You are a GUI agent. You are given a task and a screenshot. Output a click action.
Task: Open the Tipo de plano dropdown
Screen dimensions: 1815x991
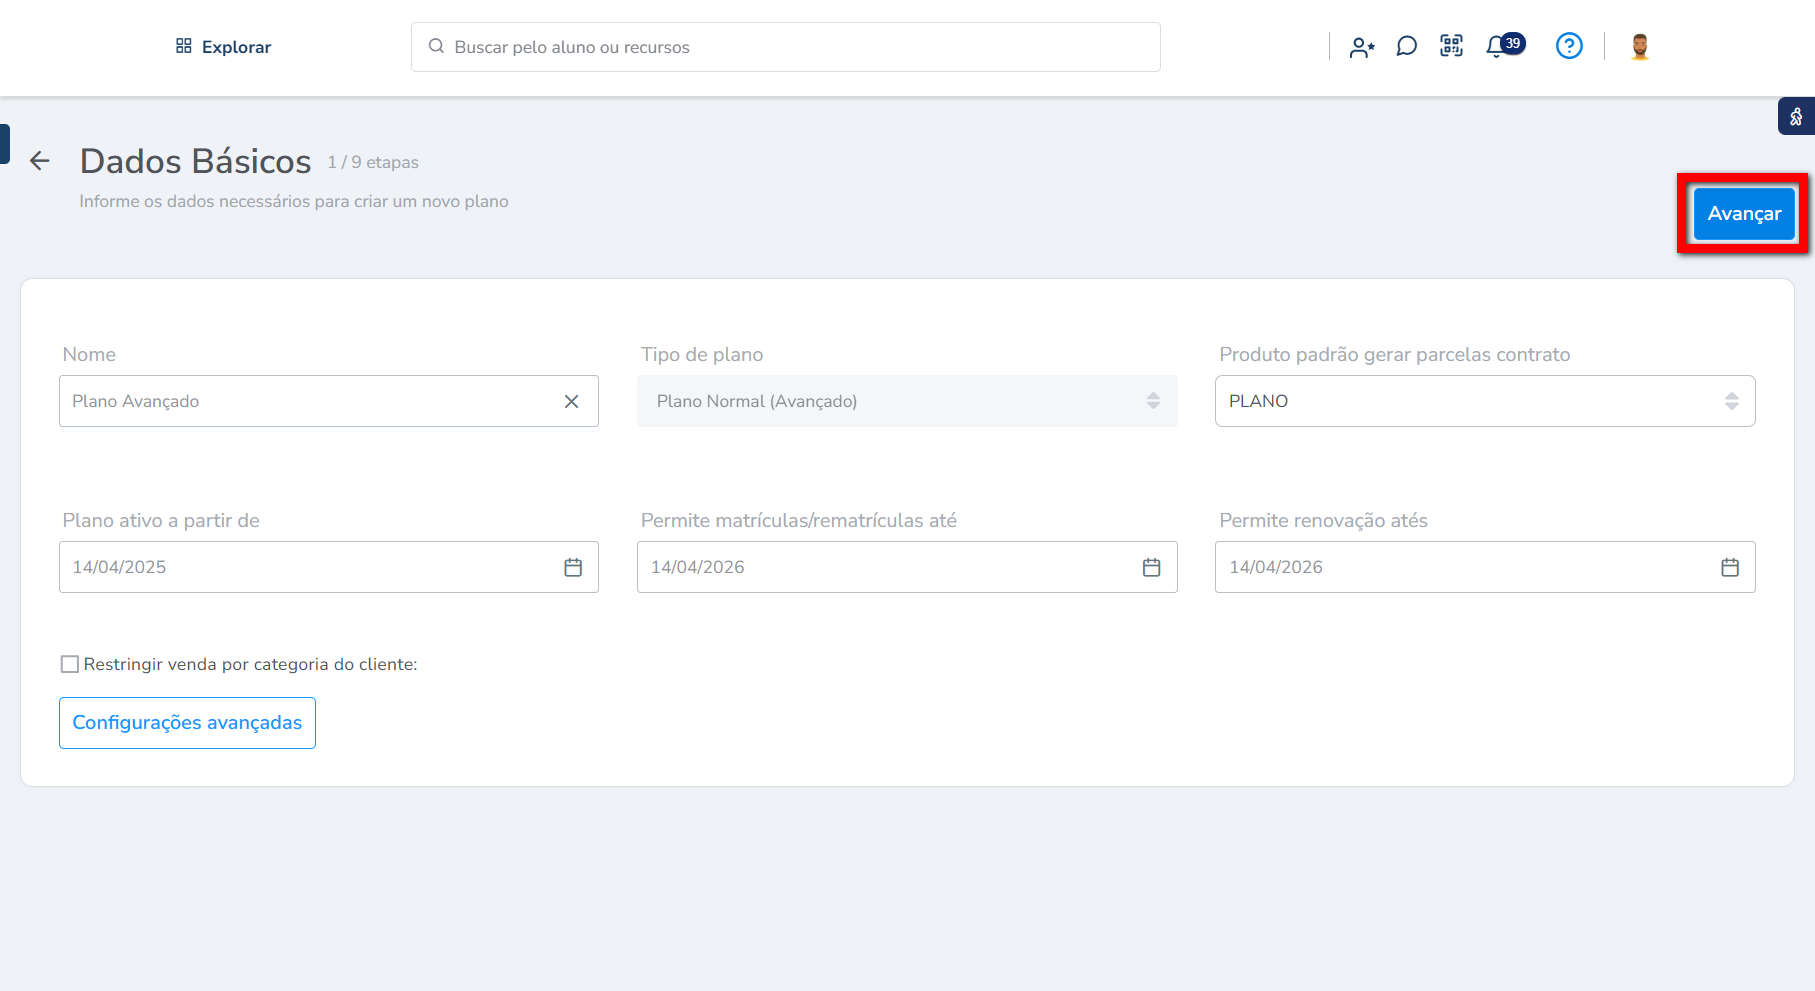[x=907, y=401]
